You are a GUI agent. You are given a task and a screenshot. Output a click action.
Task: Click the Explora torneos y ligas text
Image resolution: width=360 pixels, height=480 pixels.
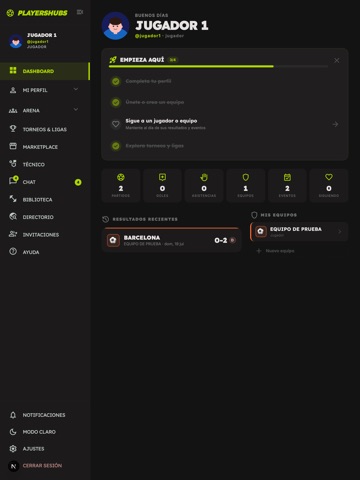pyautogui.click(x=154, y=146)
